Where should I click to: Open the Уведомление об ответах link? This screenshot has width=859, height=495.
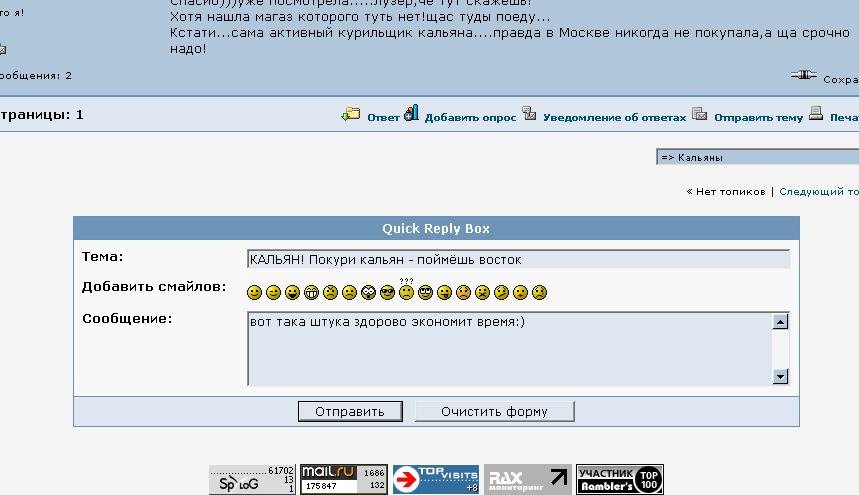[614, 117]
